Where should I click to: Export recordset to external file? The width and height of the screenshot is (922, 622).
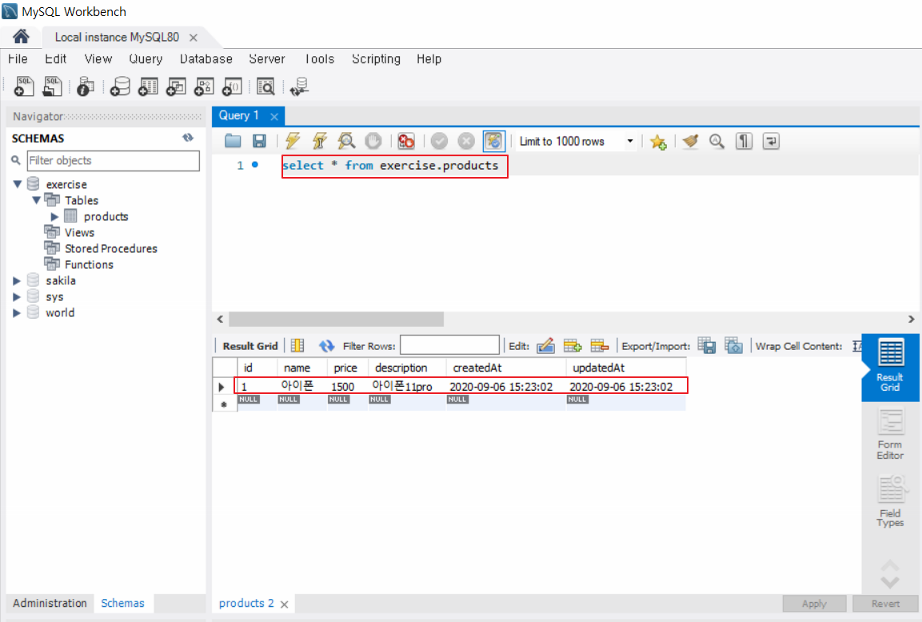coord(707,346)
